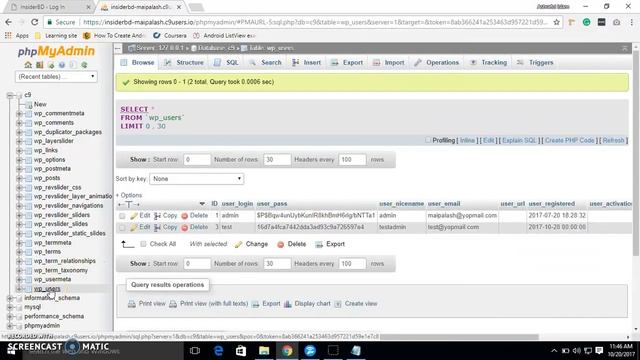Viewport: 640px width, 360px height.
Task: Click the Explain SQL link
Action: 519,140
